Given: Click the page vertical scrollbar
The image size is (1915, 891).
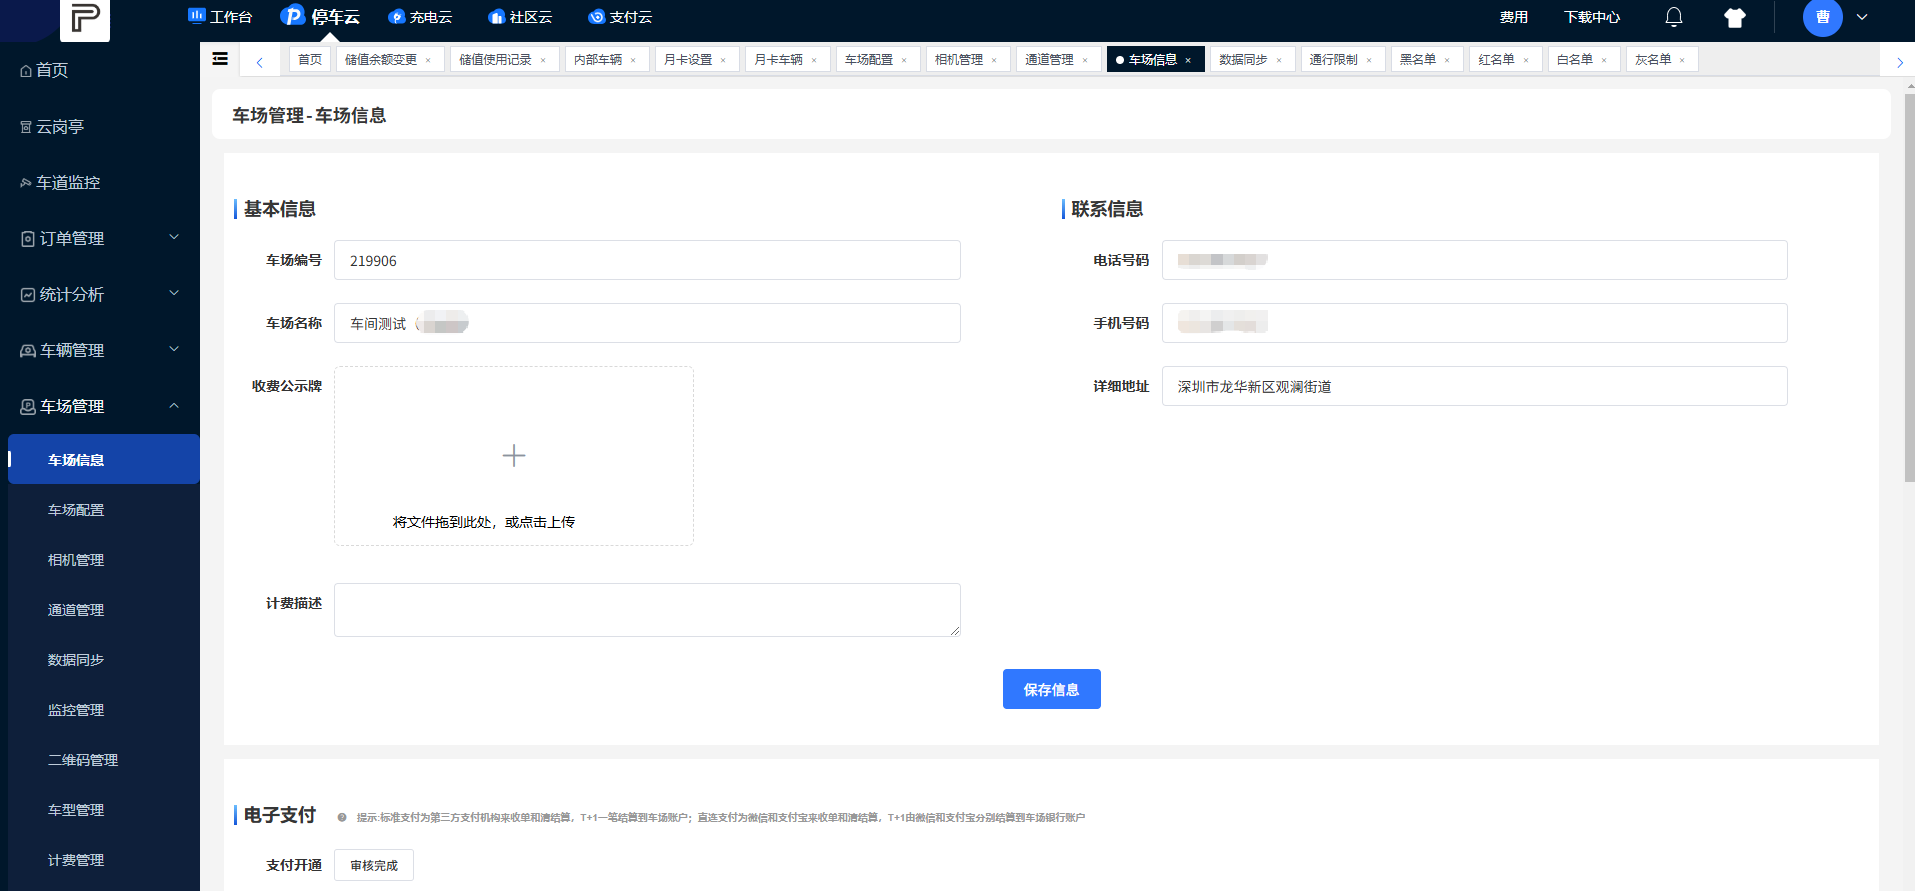Looking at the screenshot, I should 1909,290.
